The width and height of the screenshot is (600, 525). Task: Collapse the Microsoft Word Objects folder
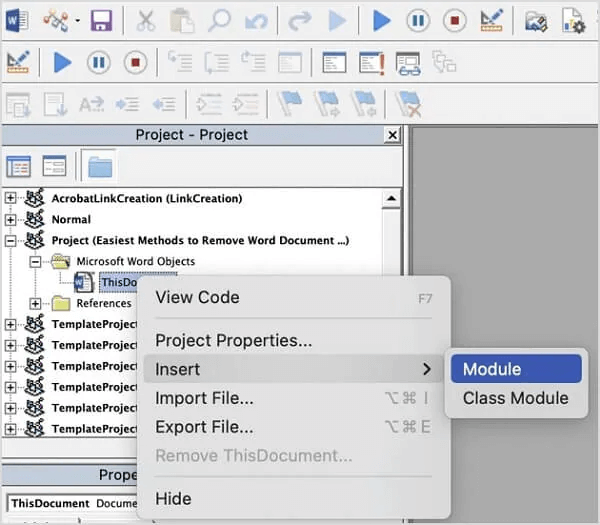click(x=36, y=261)
